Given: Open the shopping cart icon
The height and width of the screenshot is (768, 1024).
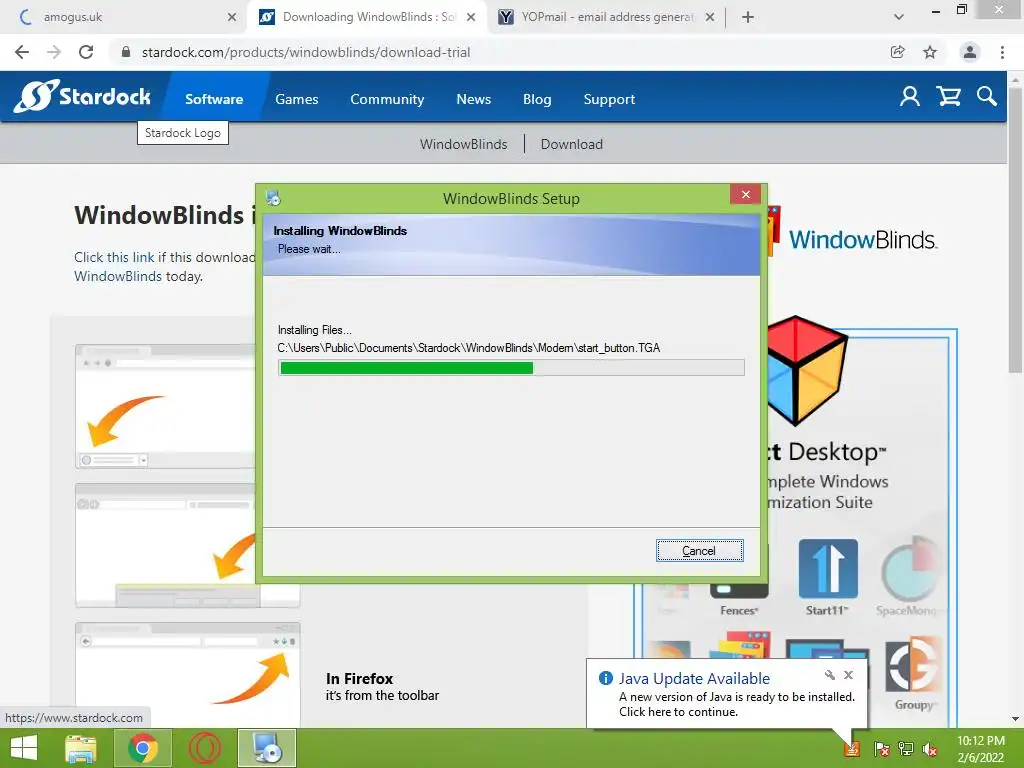Looking at the screenshot, I should 948,97.
